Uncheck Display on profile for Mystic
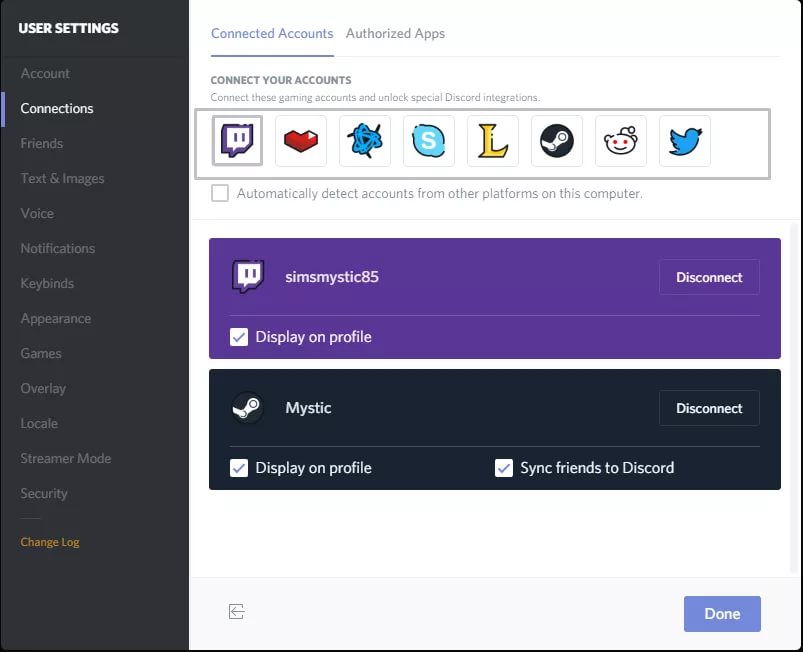The height and width of the screenshot is (652, 803). coord(239,468)
